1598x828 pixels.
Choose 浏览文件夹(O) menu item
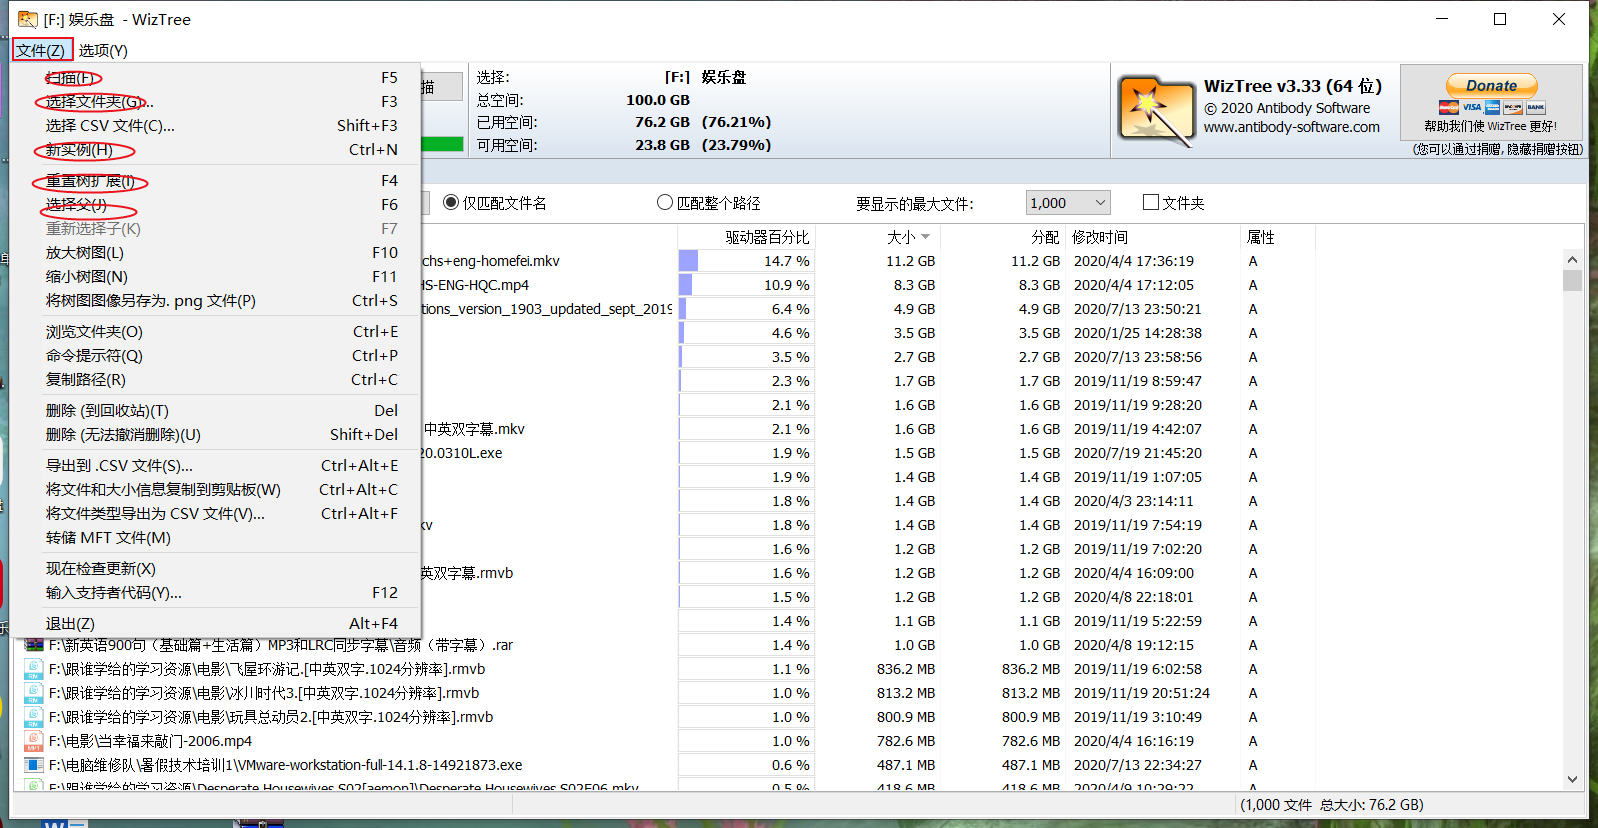coord(215,332)
